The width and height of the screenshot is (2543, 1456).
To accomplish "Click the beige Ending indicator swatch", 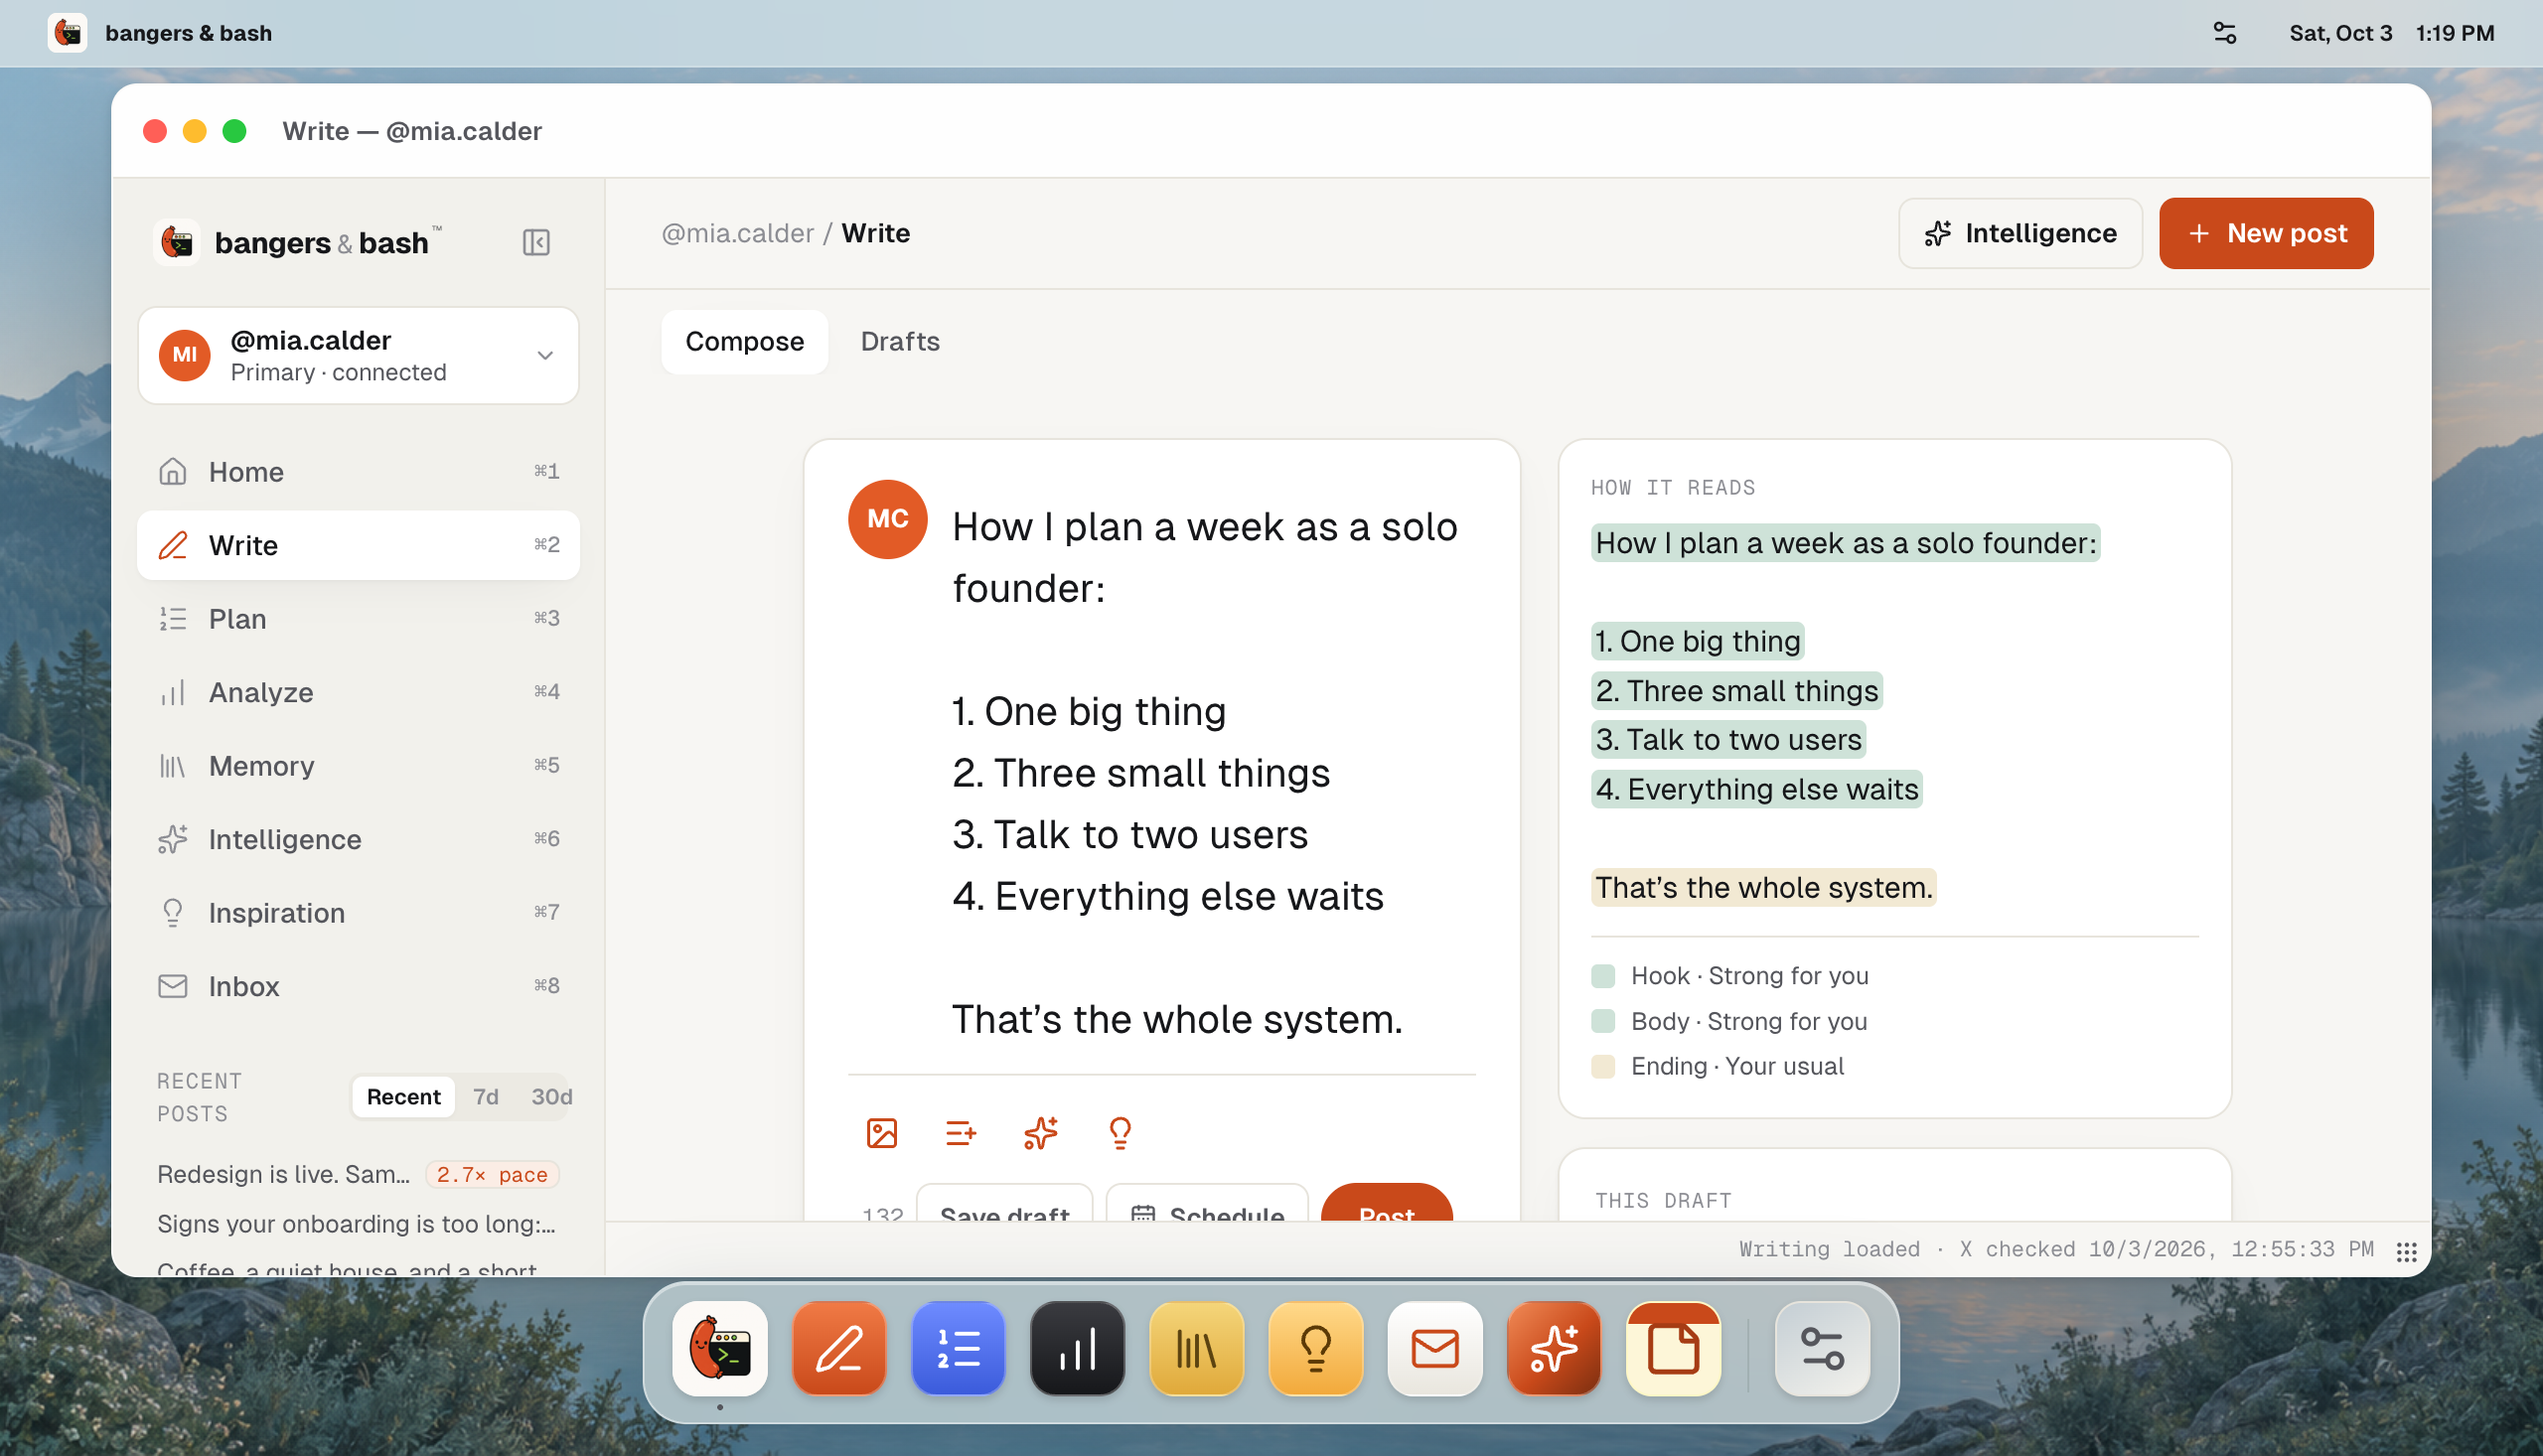I will pos(1602,1066).
